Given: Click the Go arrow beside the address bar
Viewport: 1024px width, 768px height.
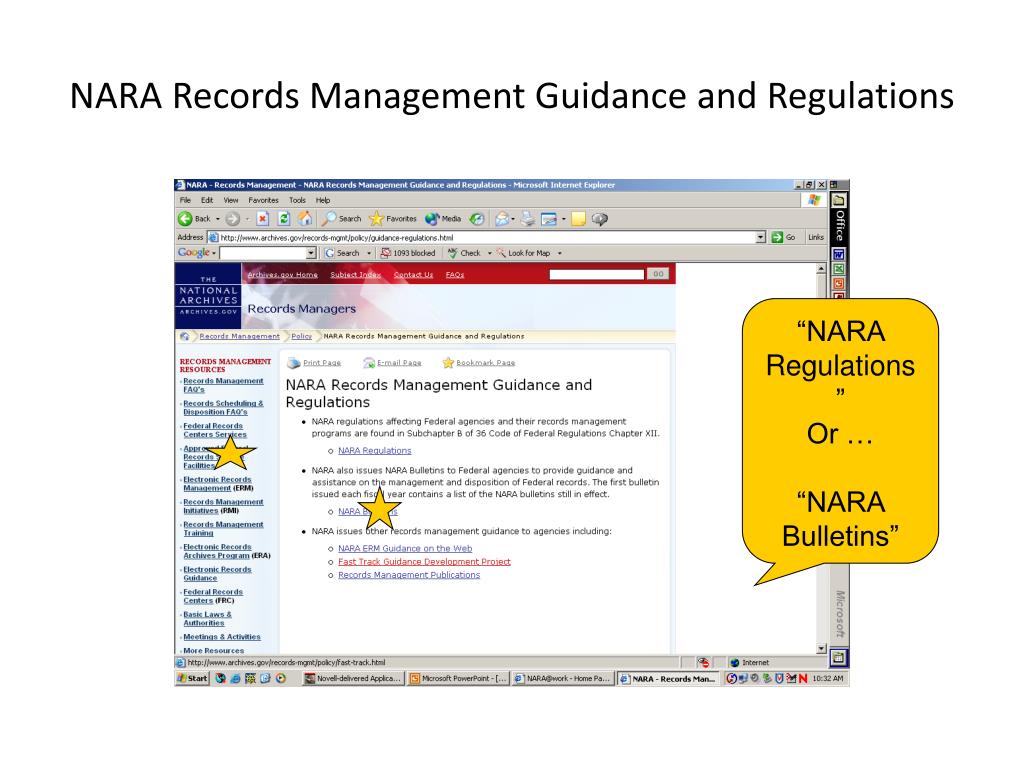Looking at the screenshot, I should click(783, 237).
